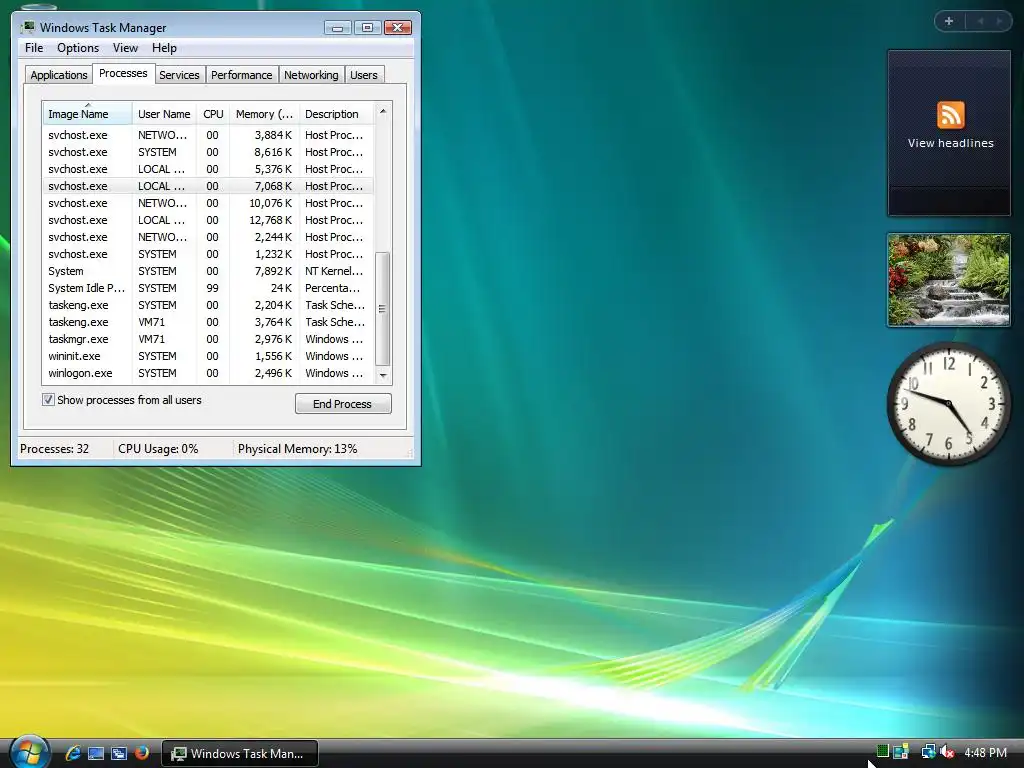Sort by the User Name column header
This screenshot has width=1024, height=768.
[x=164, y=114]
